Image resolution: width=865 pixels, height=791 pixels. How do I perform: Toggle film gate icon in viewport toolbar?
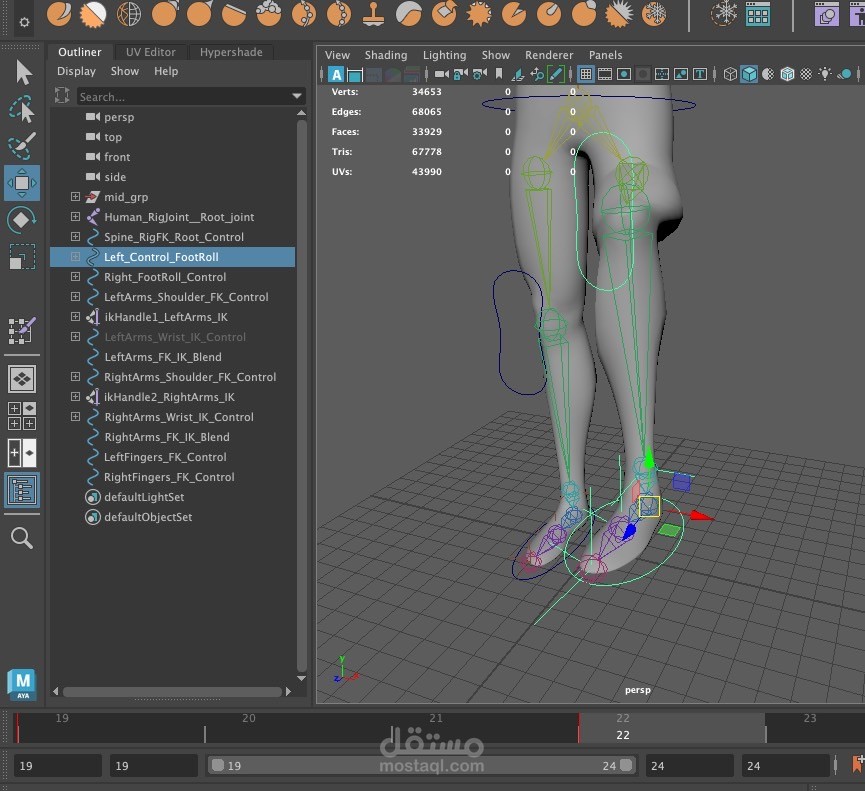pos(605,74)
